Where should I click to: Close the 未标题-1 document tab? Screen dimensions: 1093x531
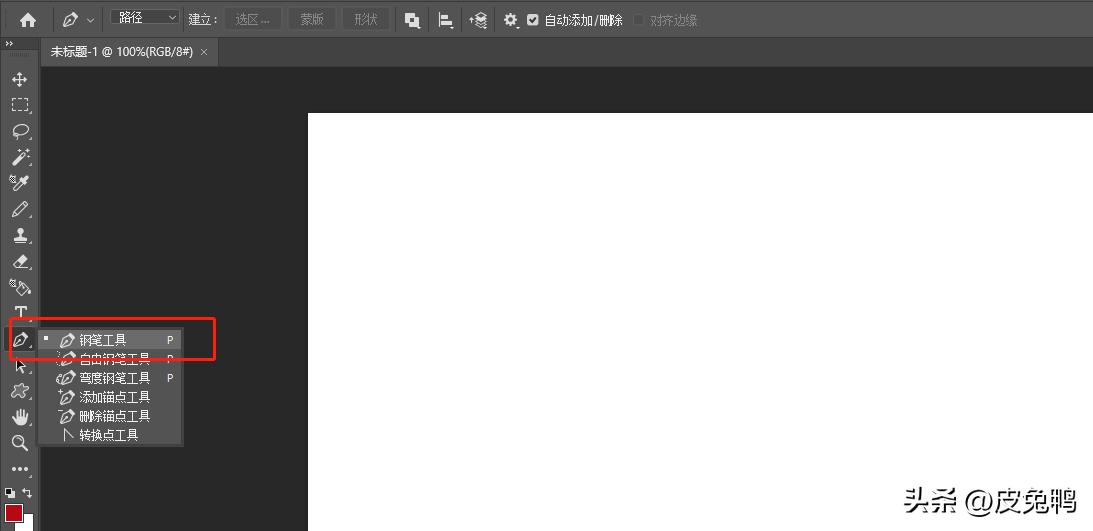204,52
